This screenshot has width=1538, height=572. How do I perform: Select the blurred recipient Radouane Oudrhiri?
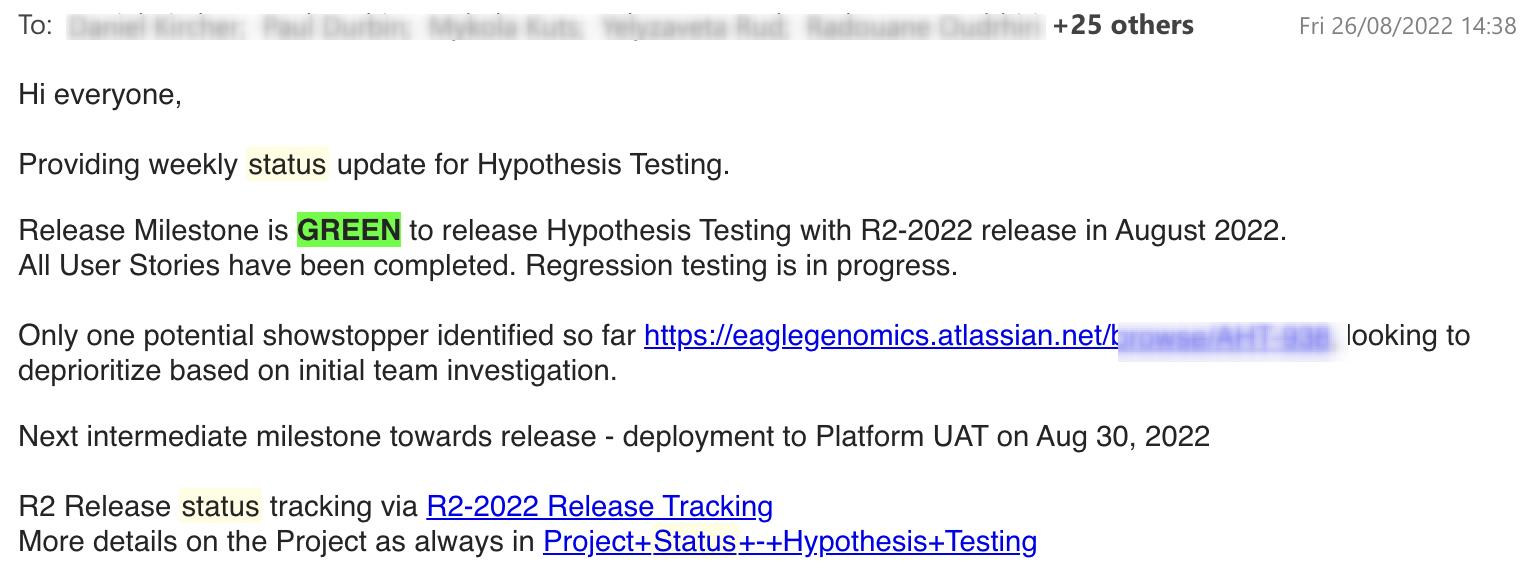pos(925,27)
